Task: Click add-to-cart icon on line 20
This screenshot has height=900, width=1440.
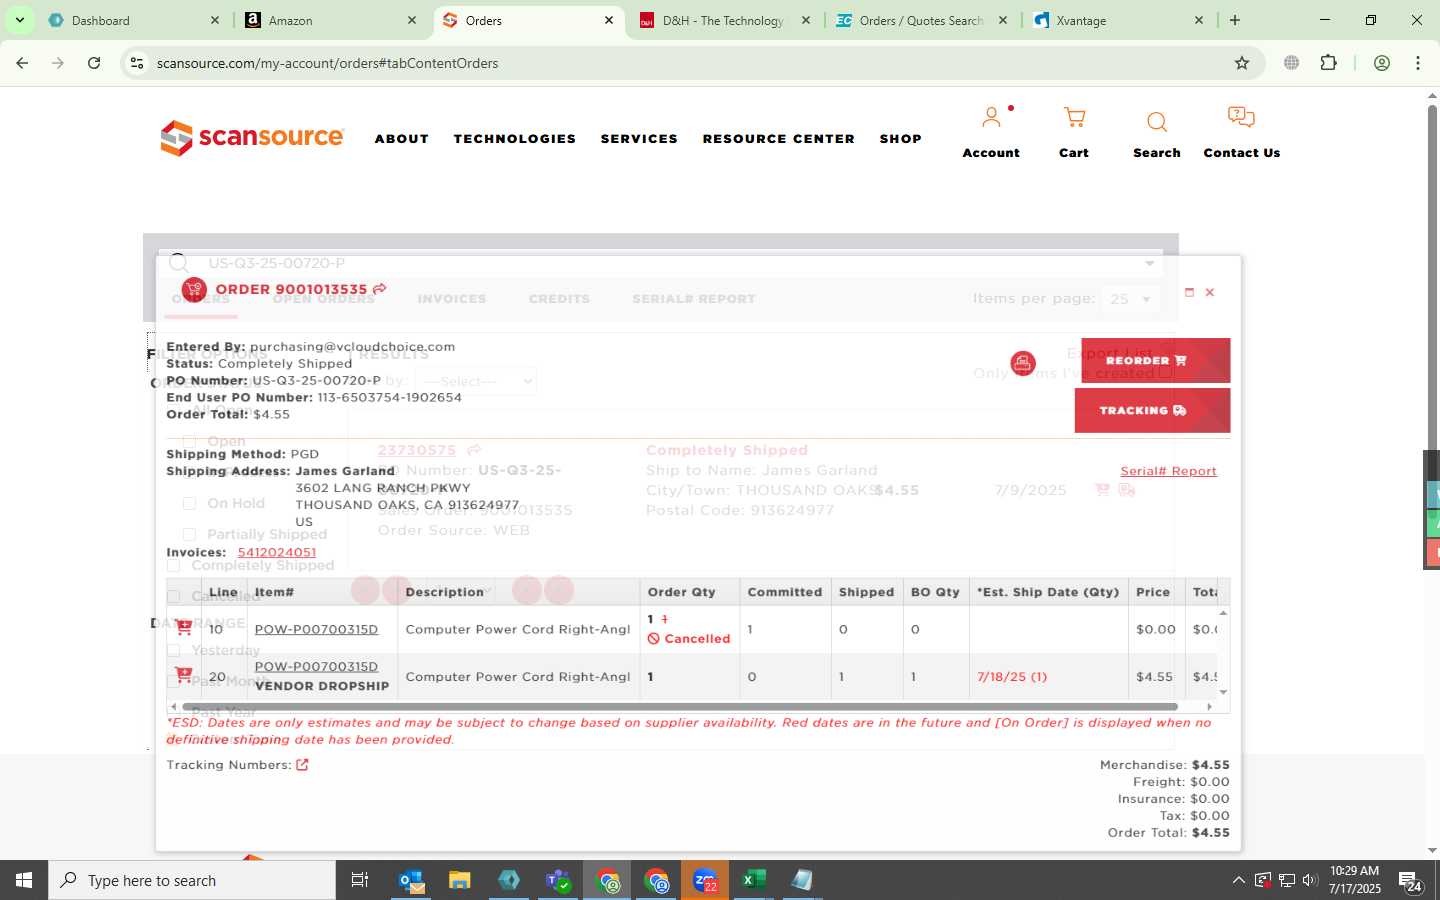Action: (183, 675)
